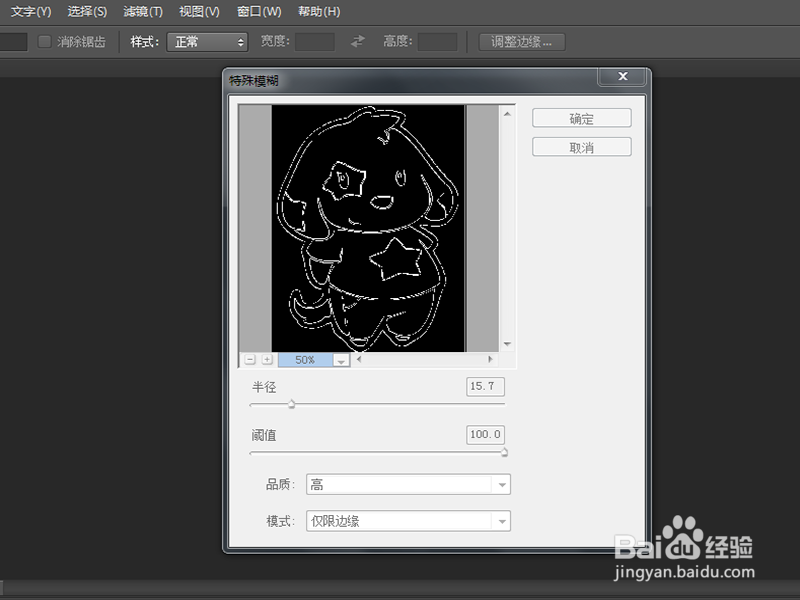Click the cartoon edge preview image

[x=368, y=228]
